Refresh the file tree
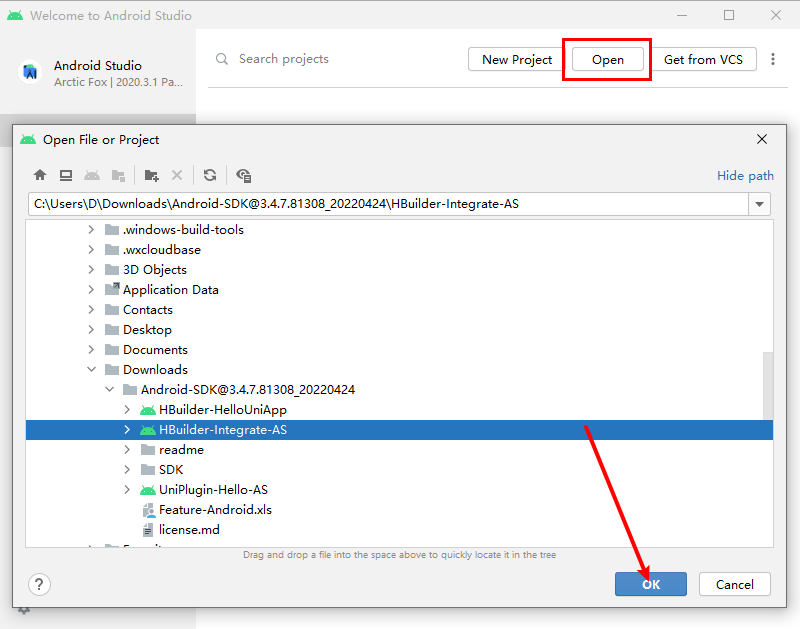Image resolution: width=800 pixels, height=629 pixels. click(x=210, y=175)
